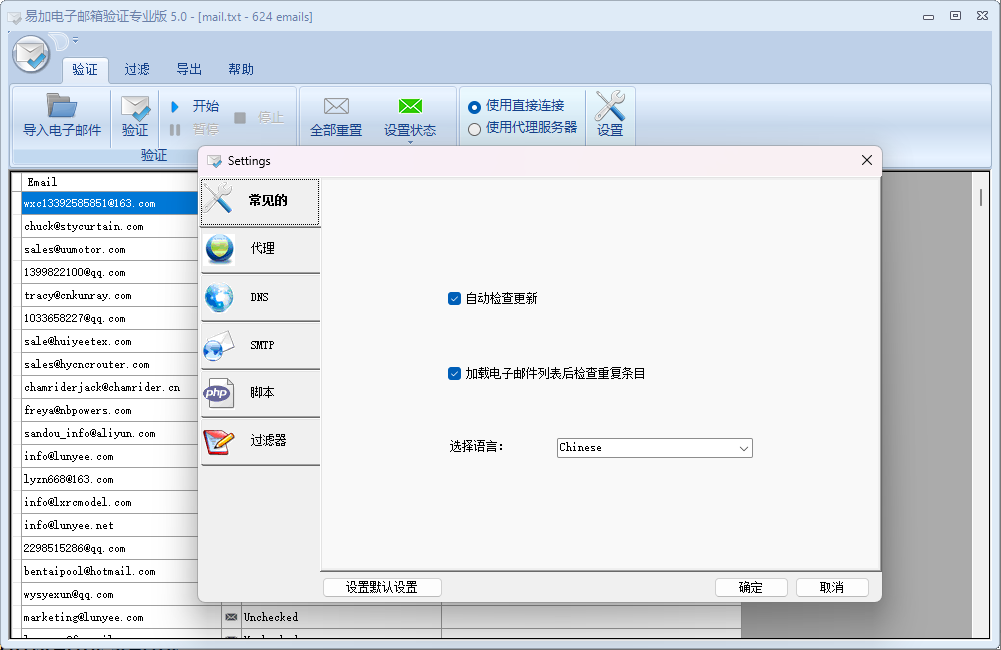Click the php script file icon

[x=219, y=393]
